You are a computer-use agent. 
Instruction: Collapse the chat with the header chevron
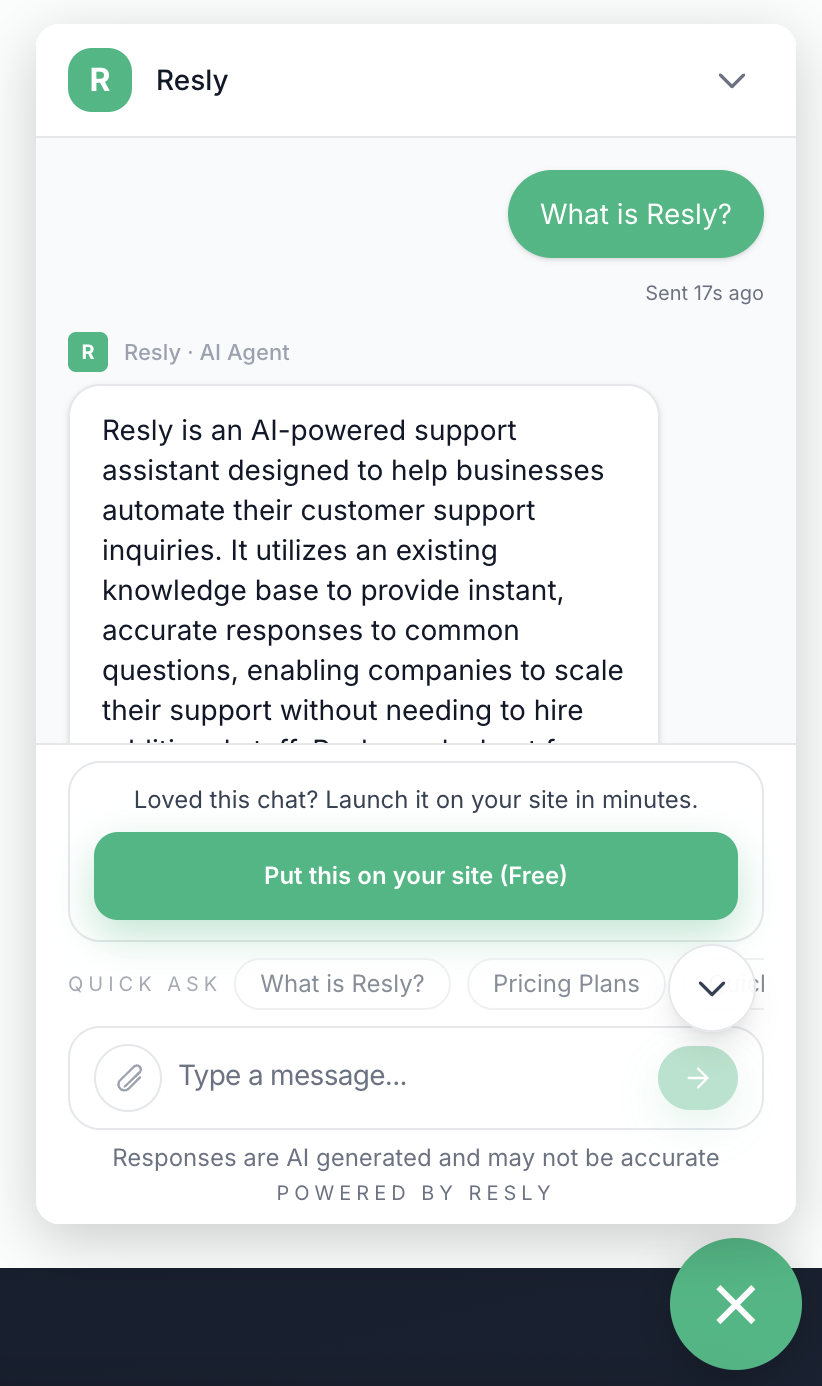[731, 80]
